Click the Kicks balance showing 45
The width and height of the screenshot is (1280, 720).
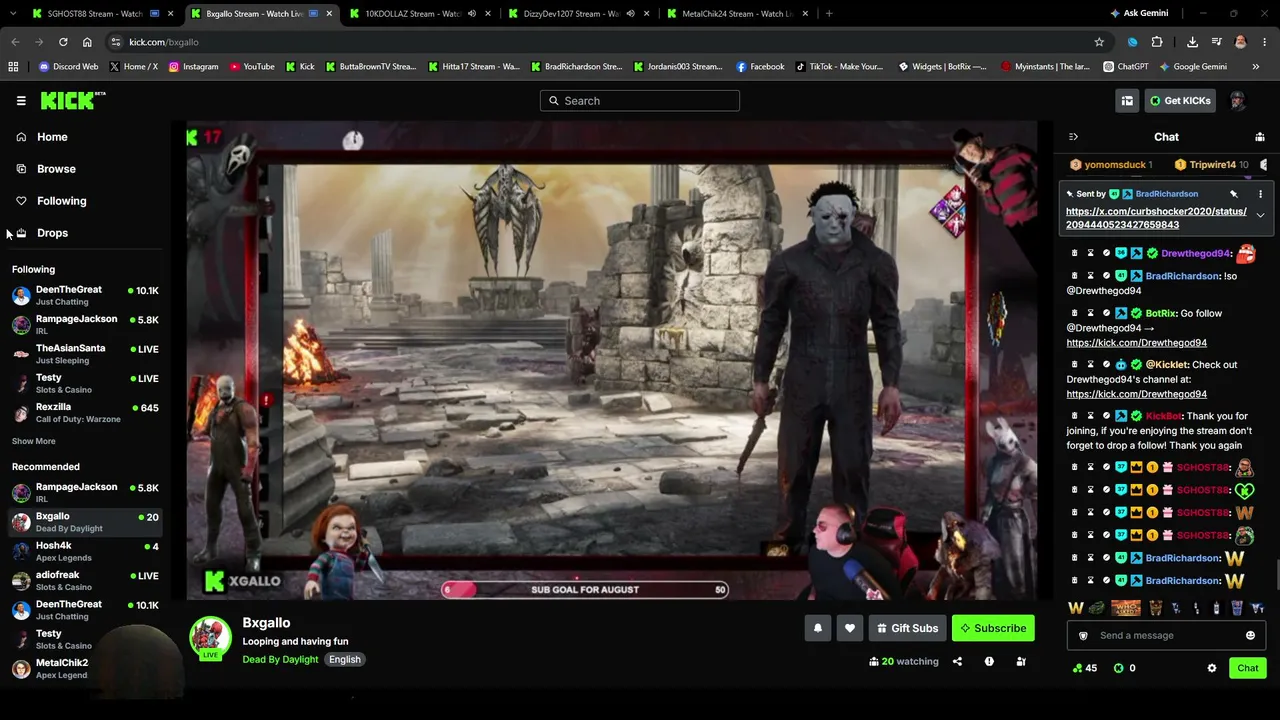tap(1085, 668)
